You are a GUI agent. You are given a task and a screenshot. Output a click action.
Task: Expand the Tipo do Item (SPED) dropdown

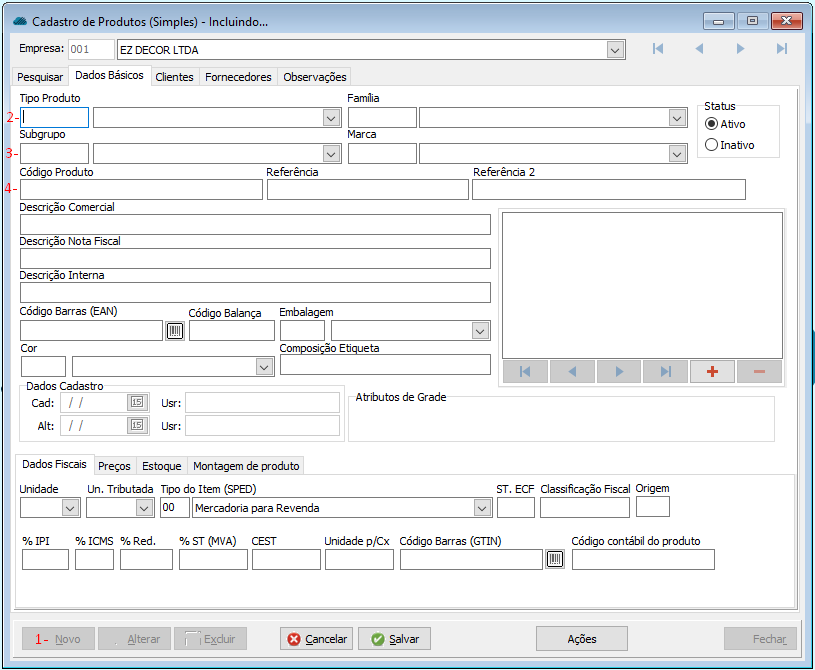click(482, 508)
